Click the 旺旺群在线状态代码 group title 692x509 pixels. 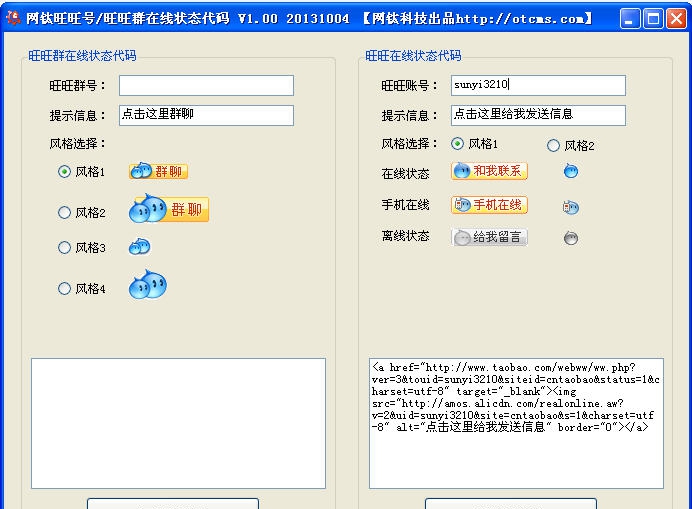(x=82, y=56)
